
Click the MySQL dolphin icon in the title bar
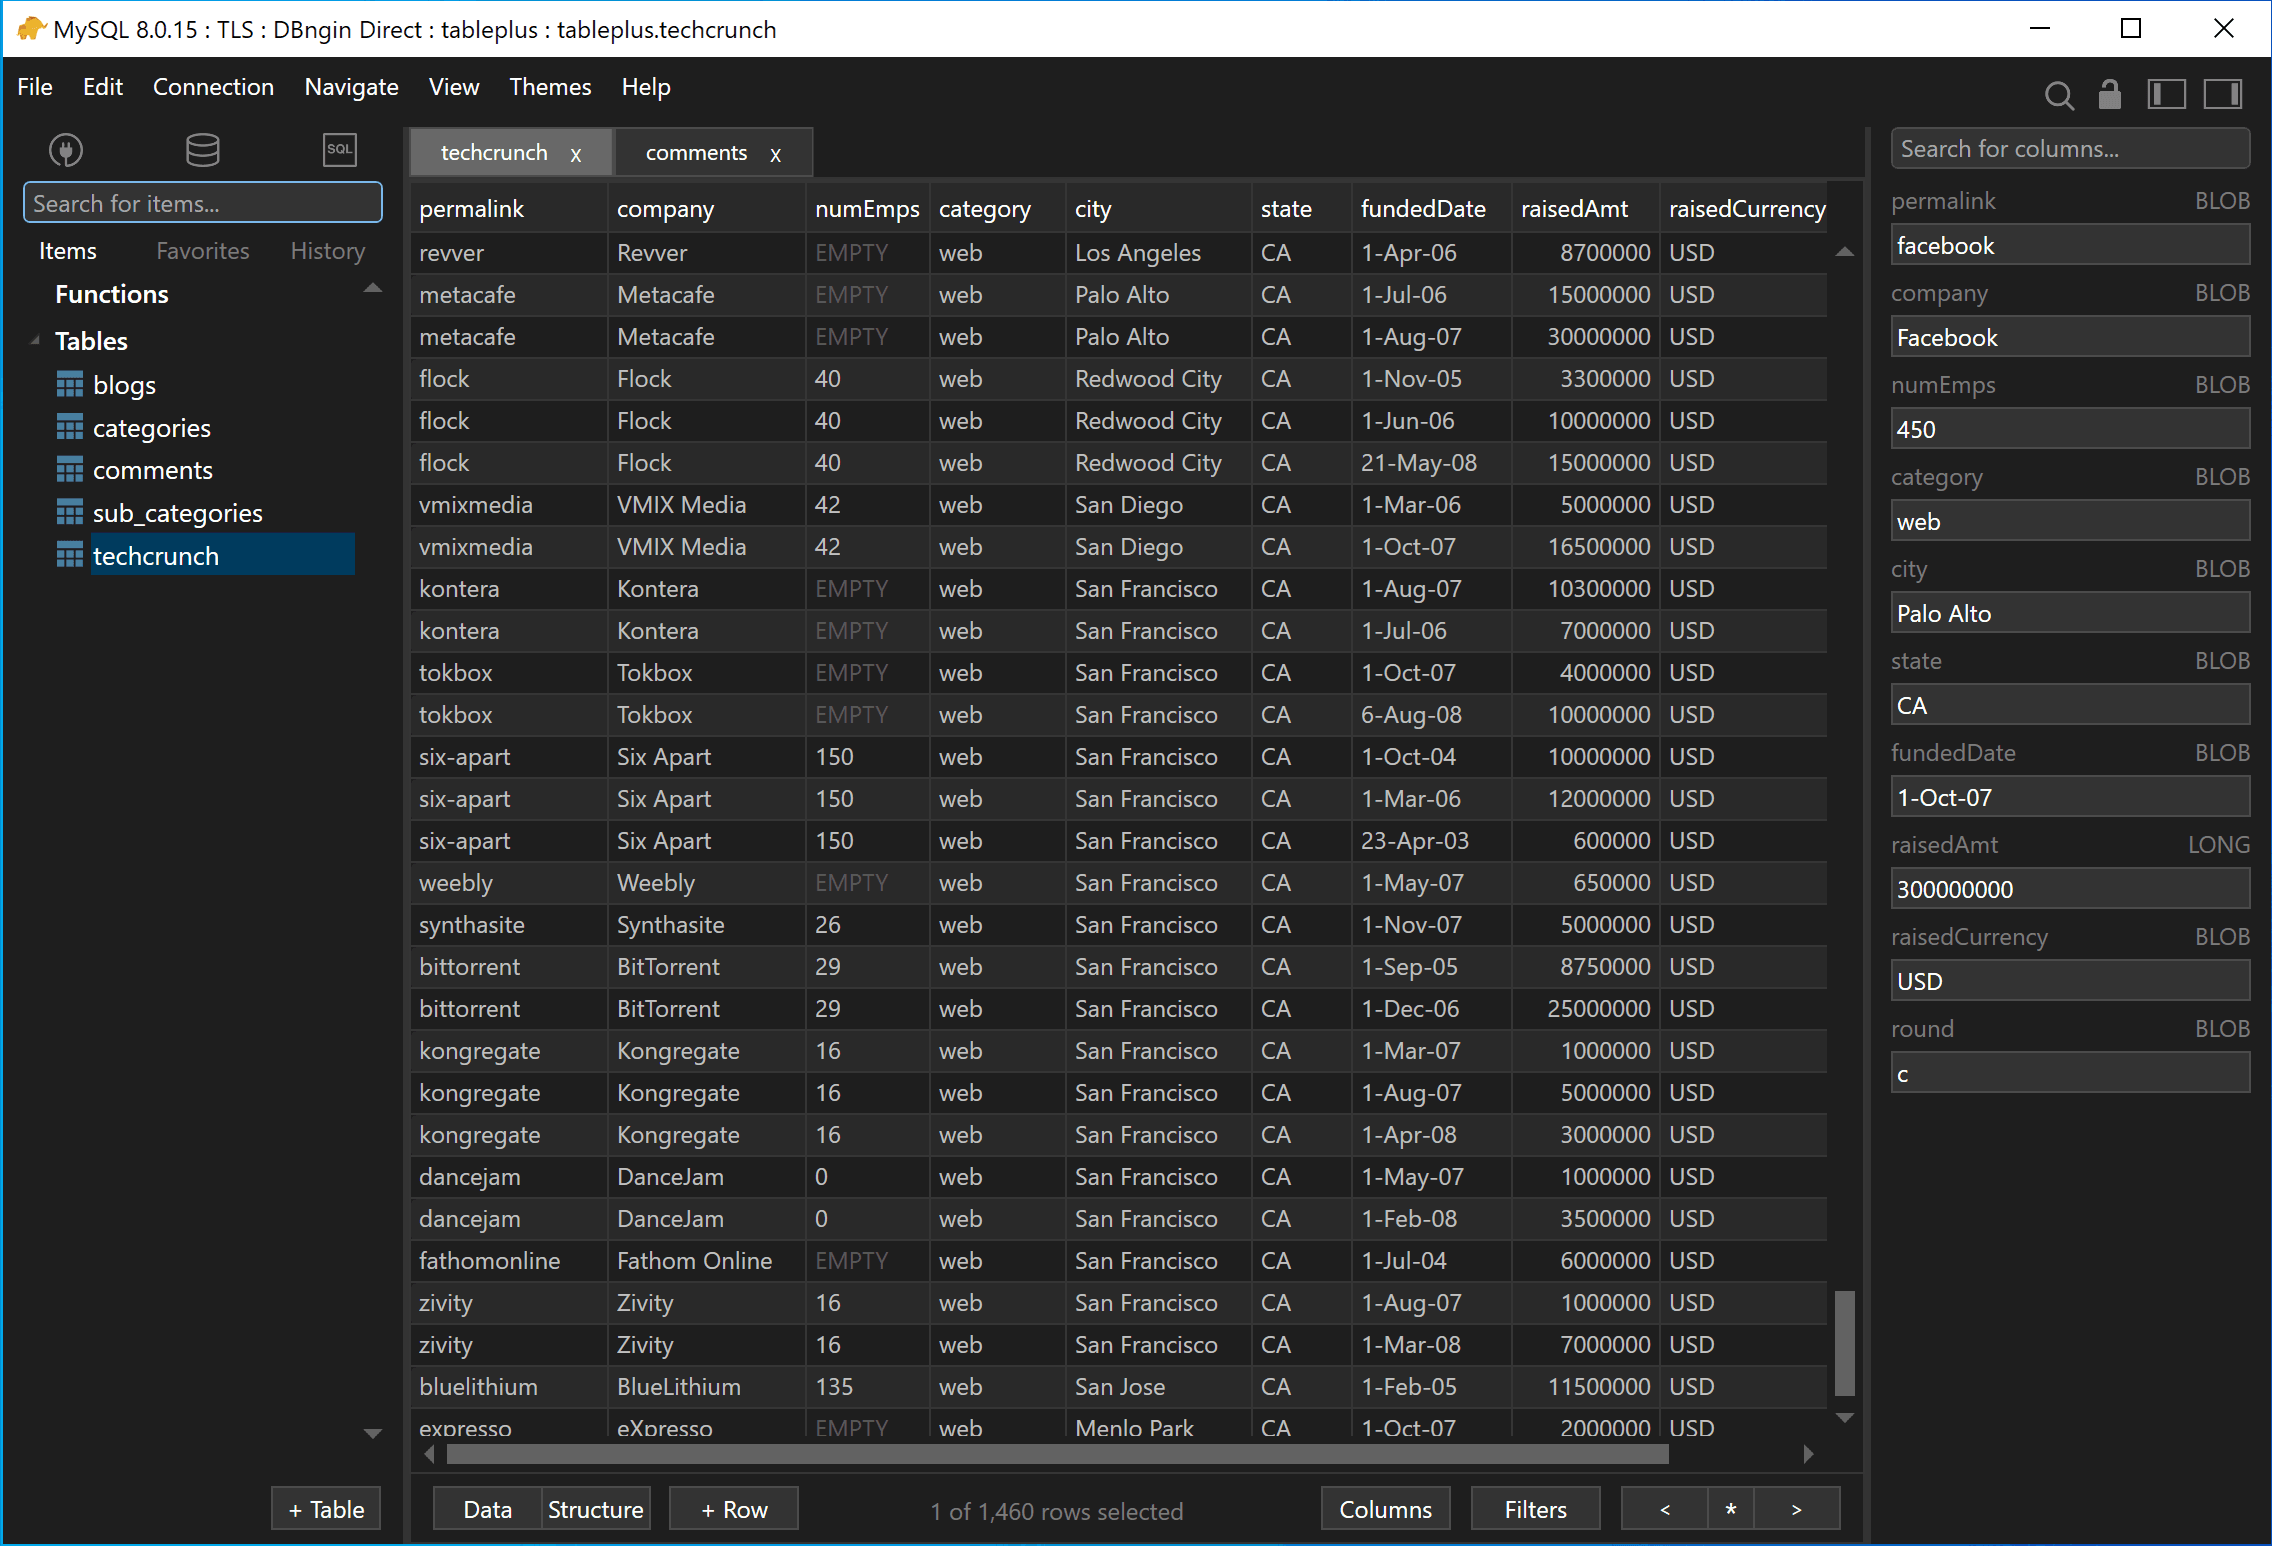31,29
